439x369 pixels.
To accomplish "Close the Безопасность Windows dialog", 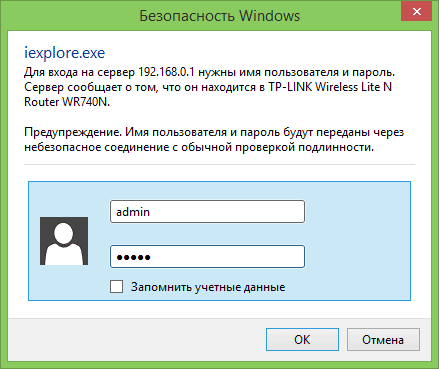I will (x=417, y=12).
